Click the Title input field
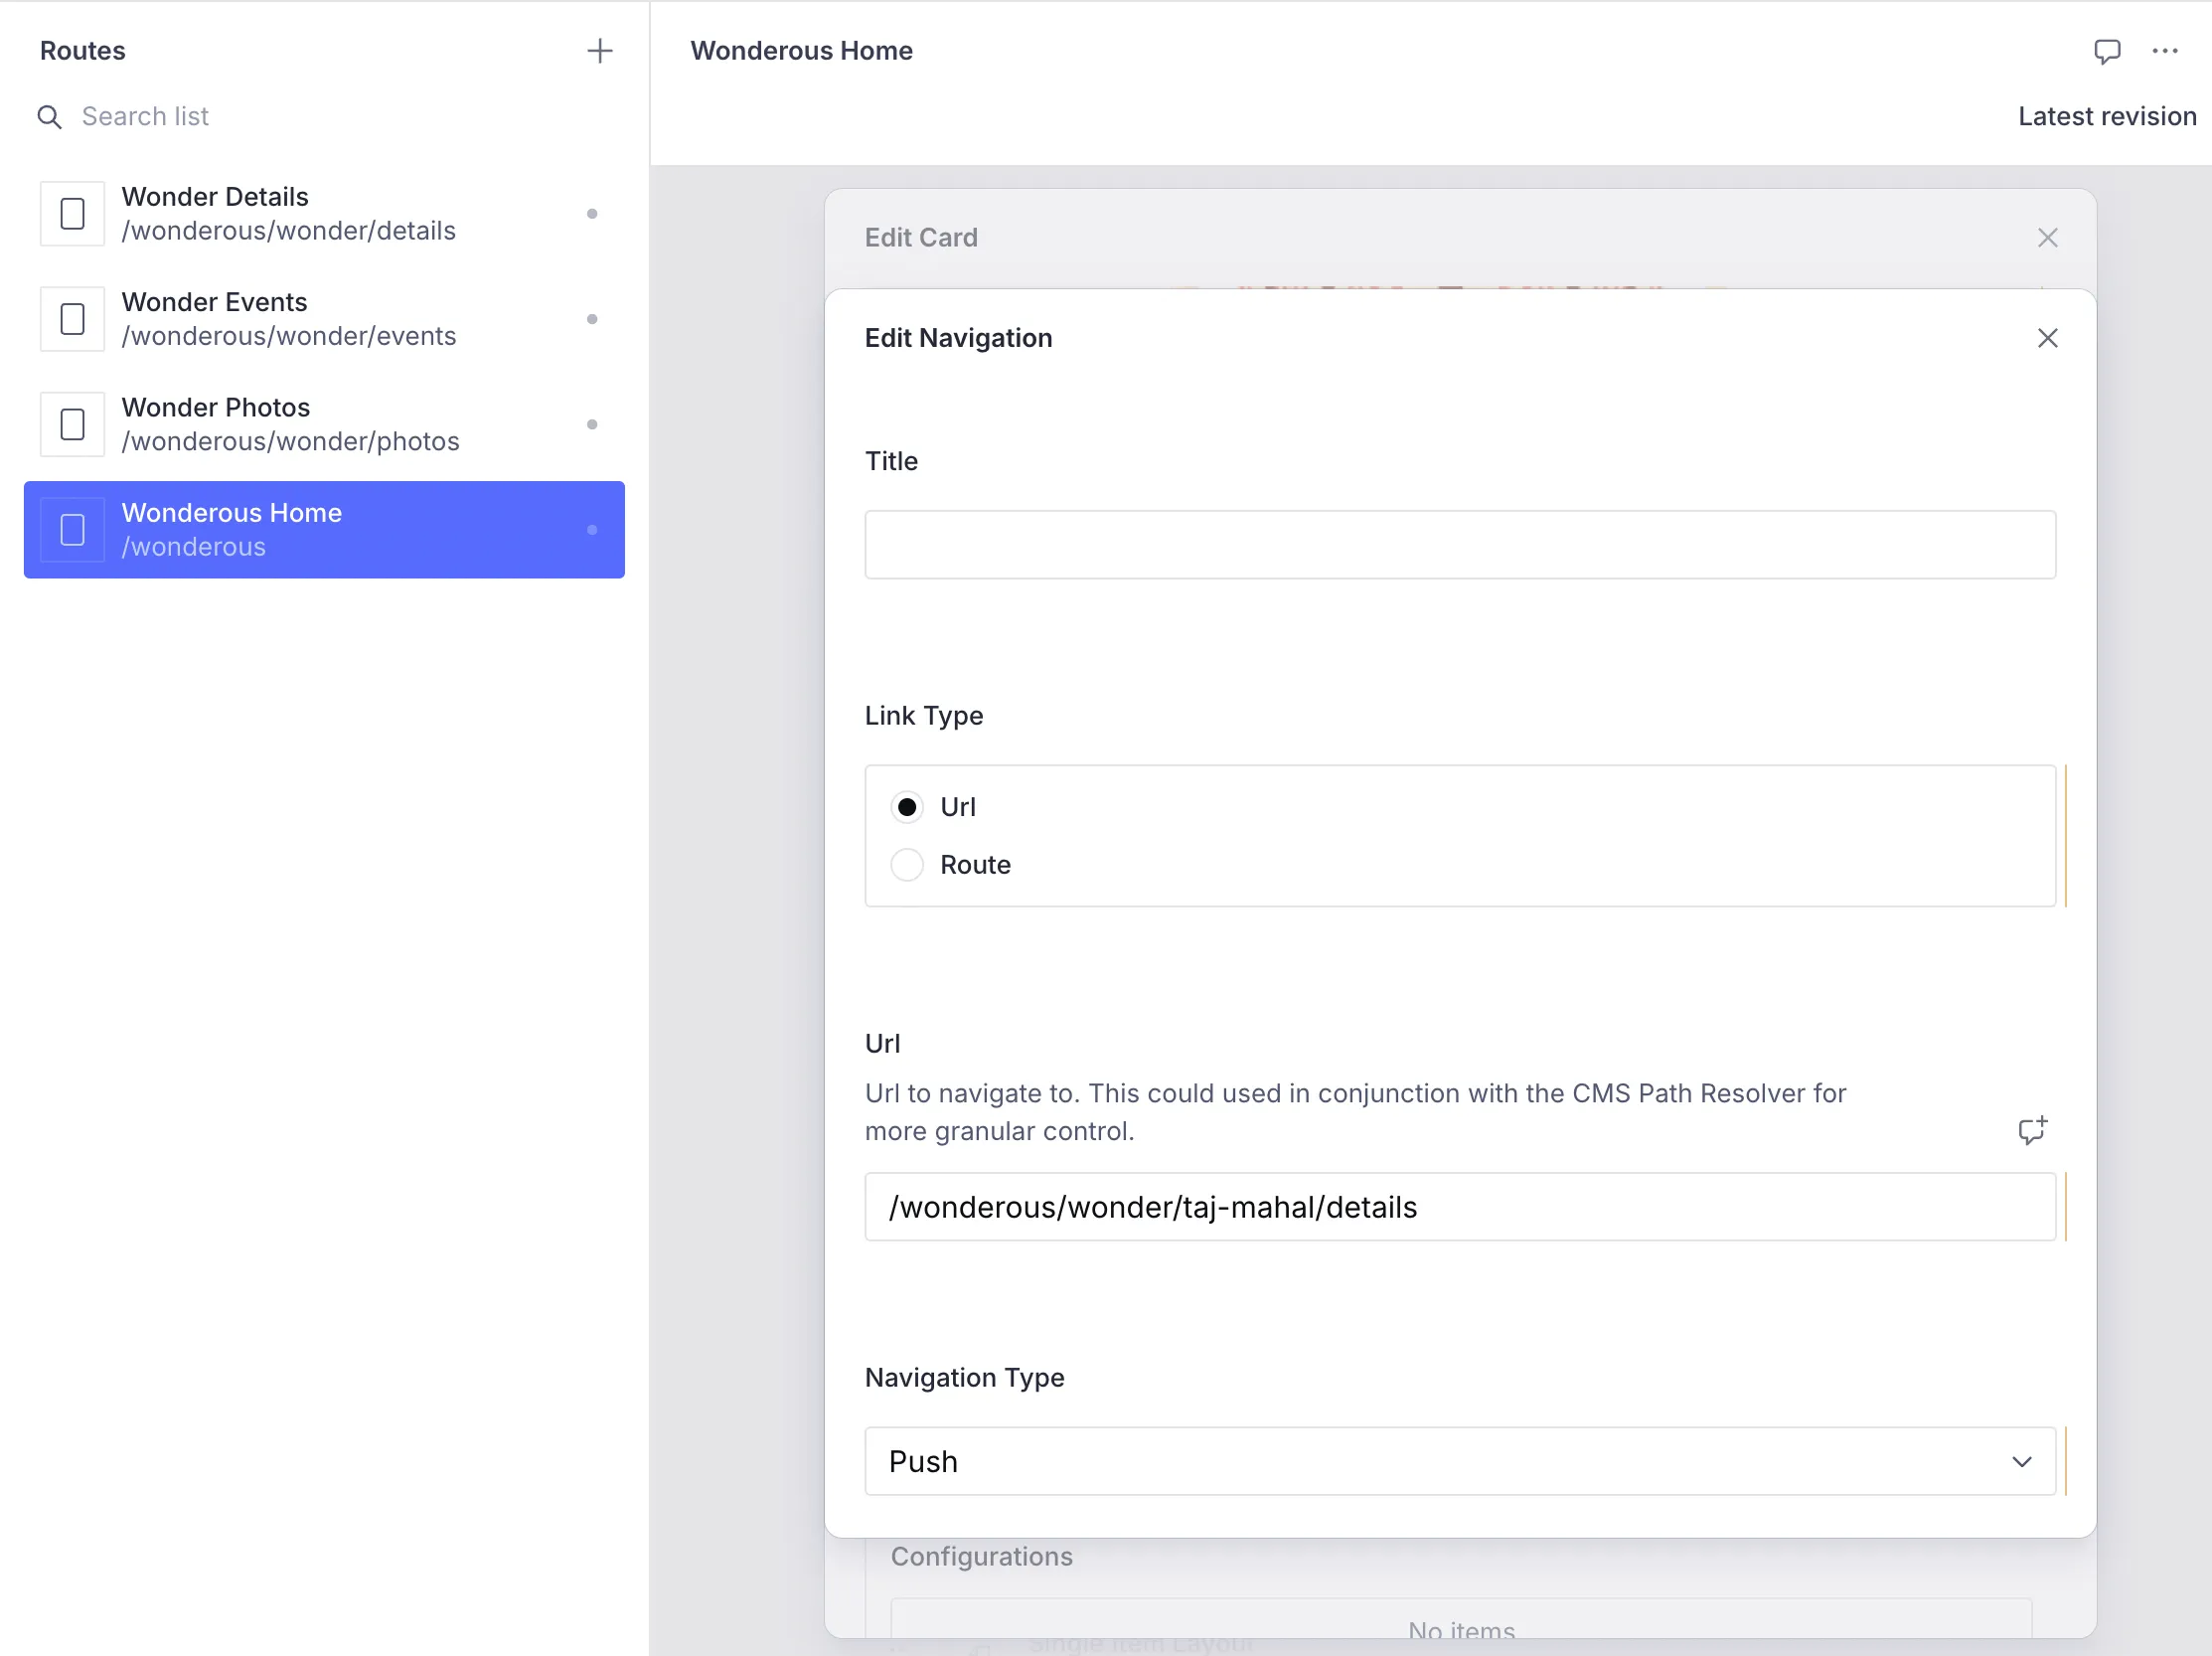2212x1656 pixels. 1459,545
